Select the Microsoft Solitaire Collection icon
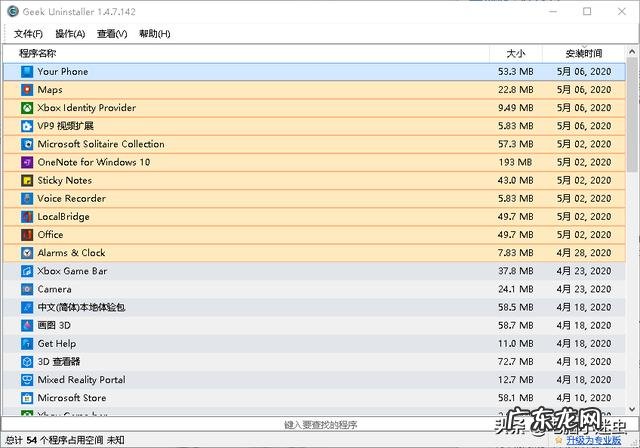Viewport: 640px width, 448px height. coord(27,144)
